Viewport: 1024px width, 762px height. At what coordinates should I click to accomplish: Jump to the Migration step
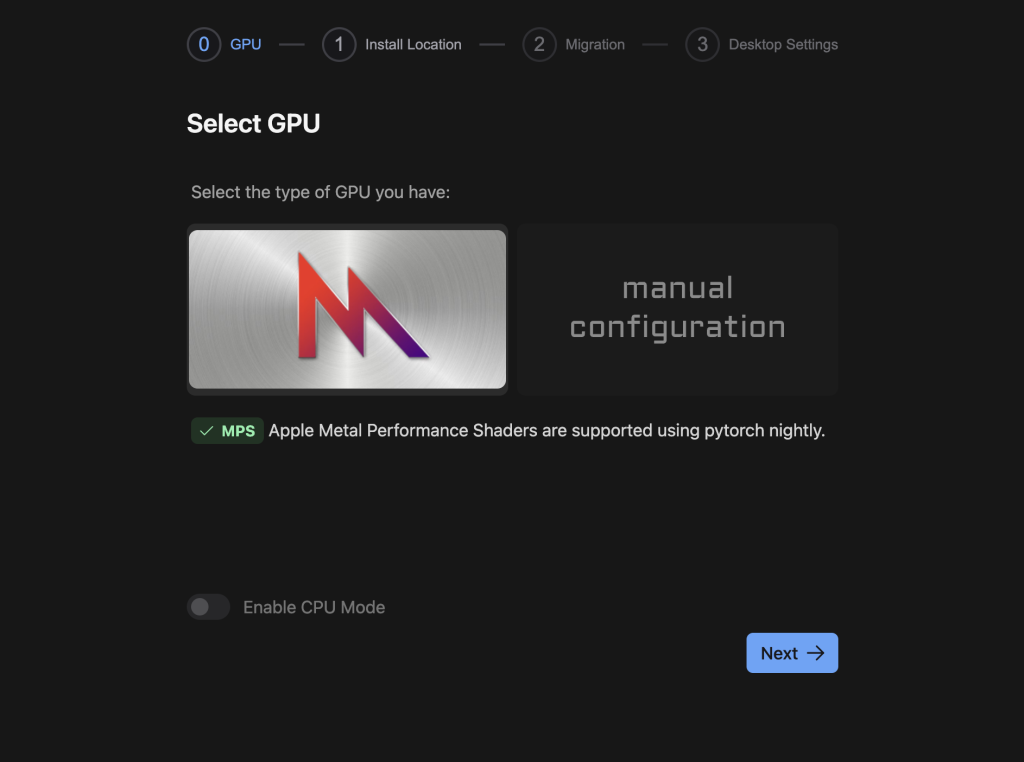(x=595, y=44)
